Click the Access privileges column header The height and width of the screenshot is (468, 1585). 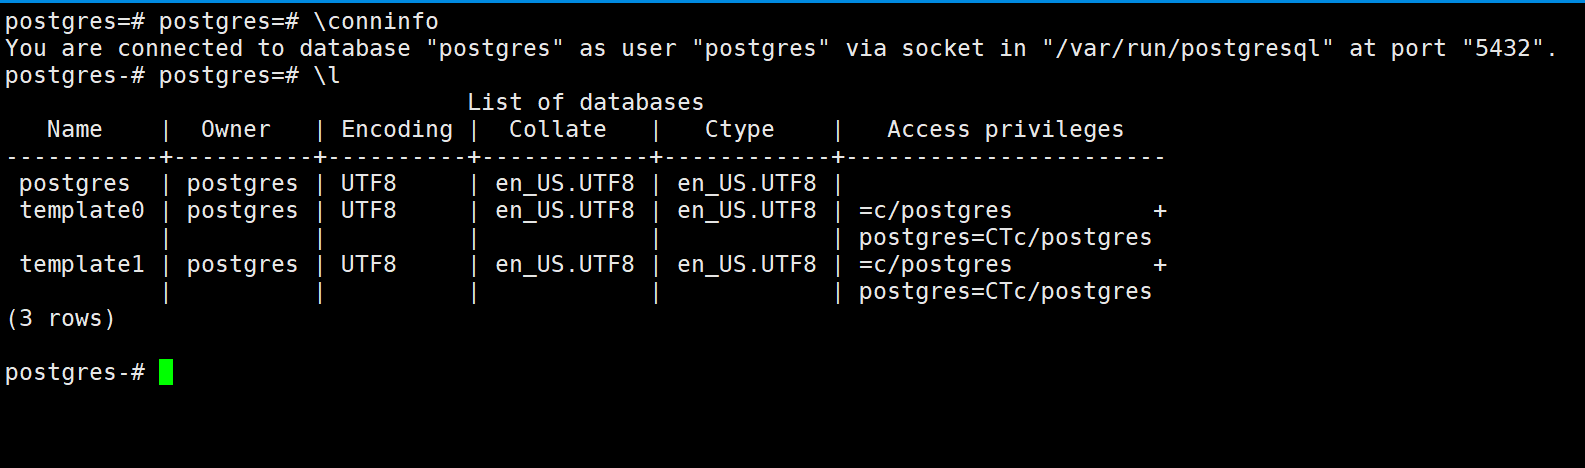1005,129
